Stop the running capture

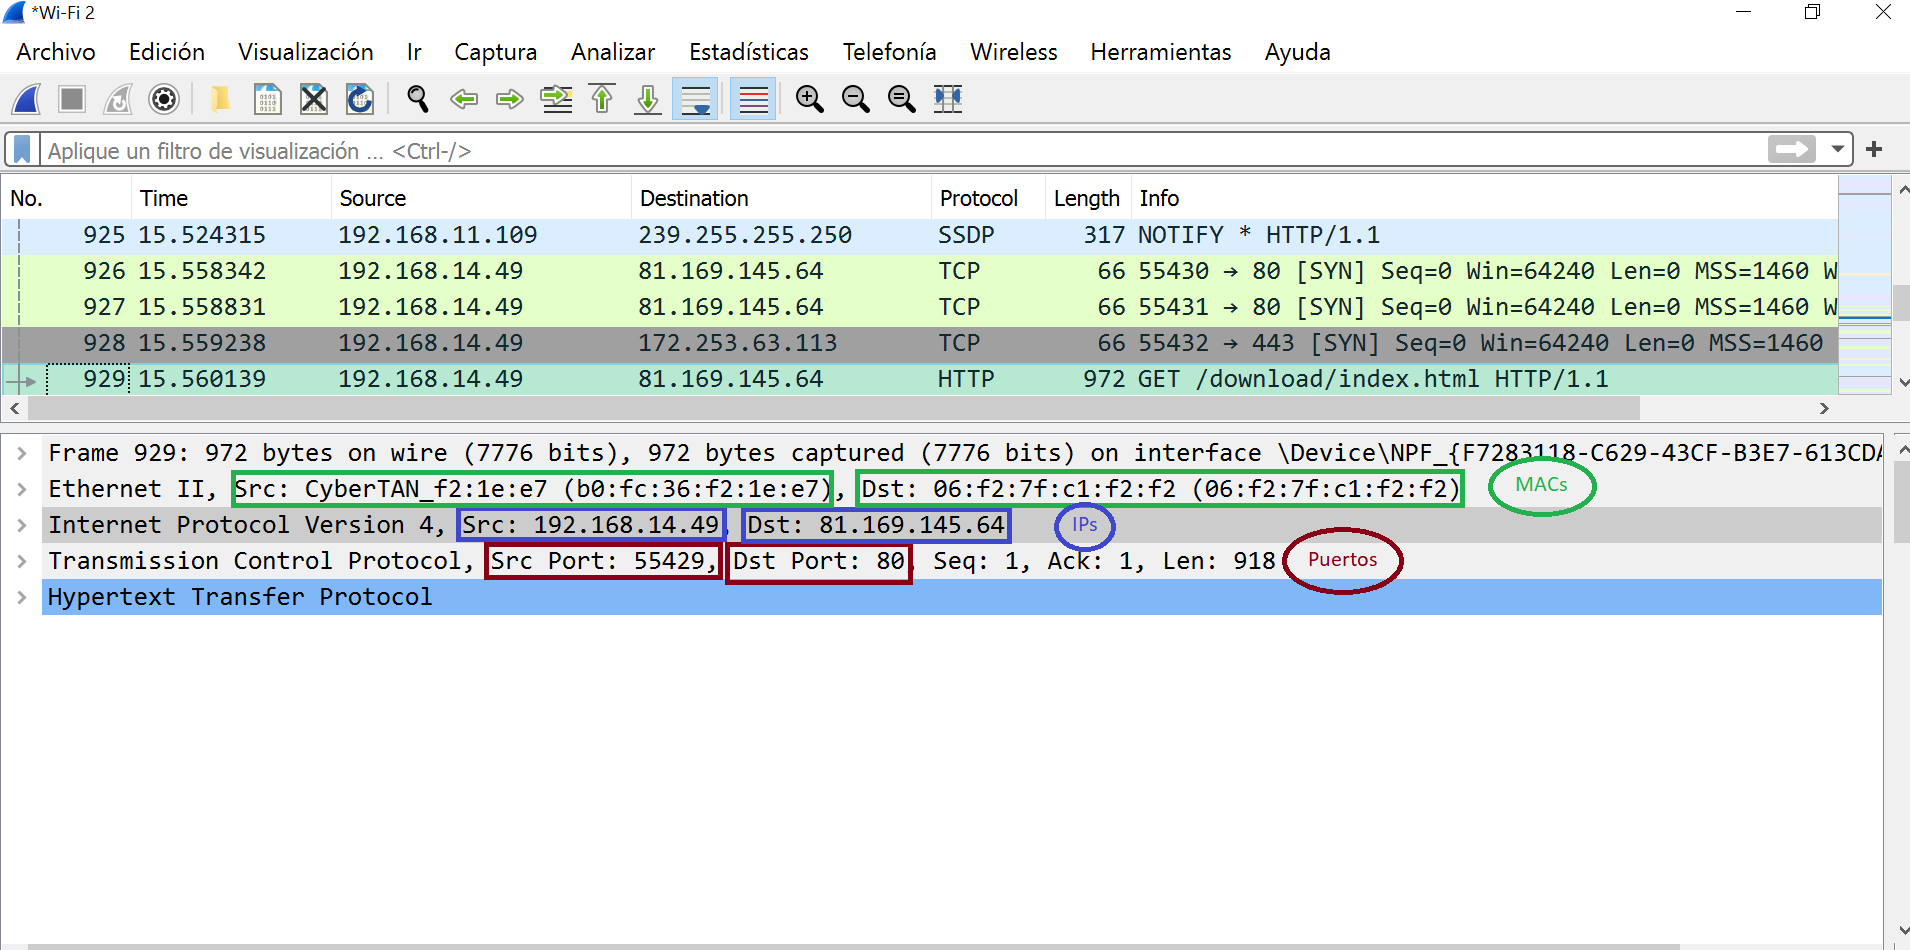coord(72,99)
